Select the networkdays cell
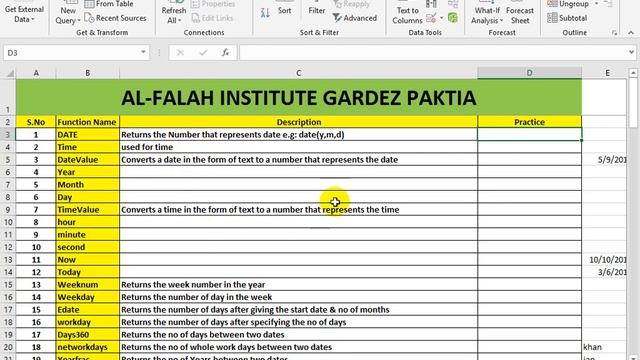 [x=87, y=347]
